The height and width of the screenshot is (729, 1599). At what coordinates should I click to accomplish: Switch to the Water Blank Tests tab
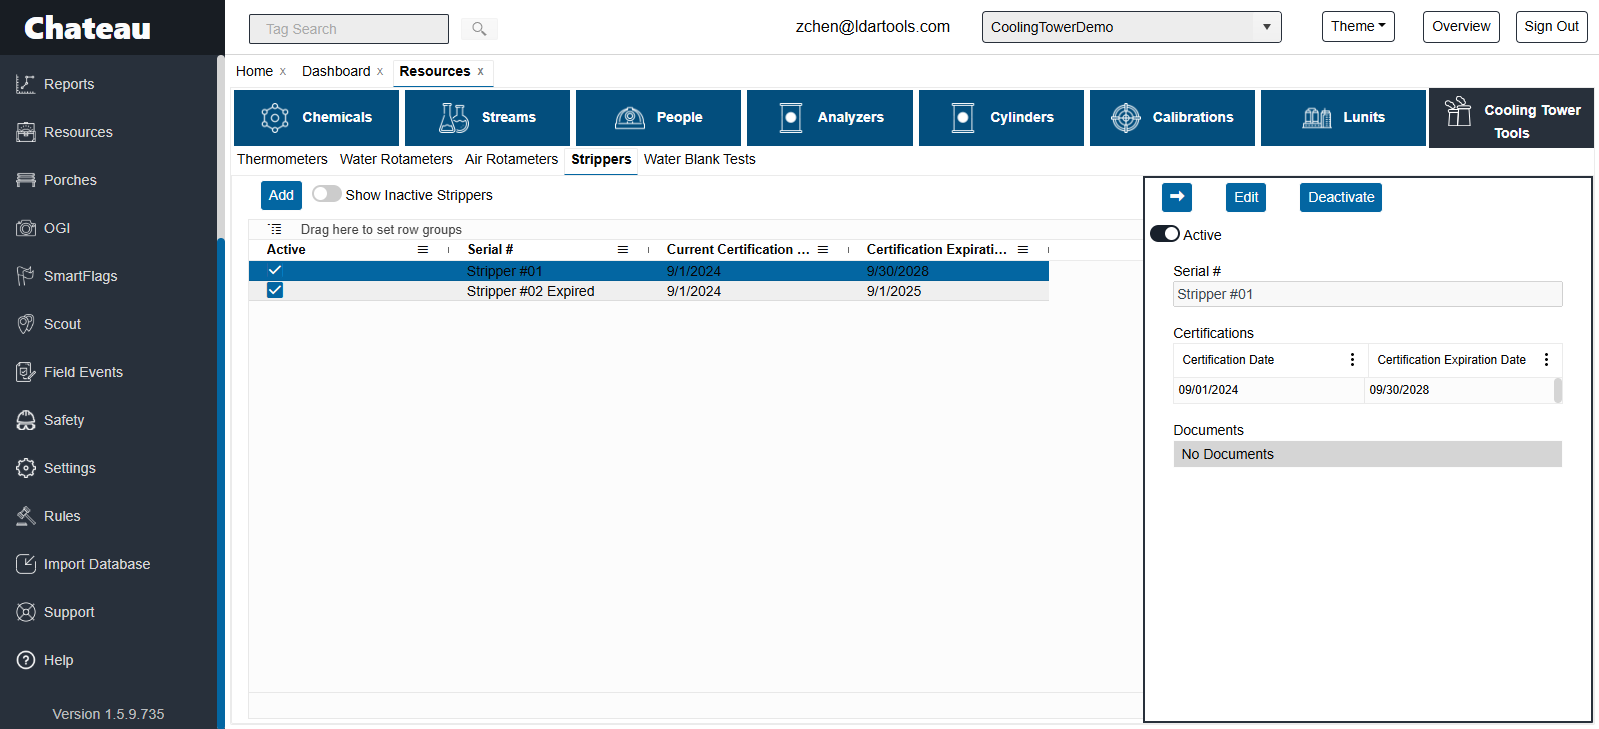[699, 159]
